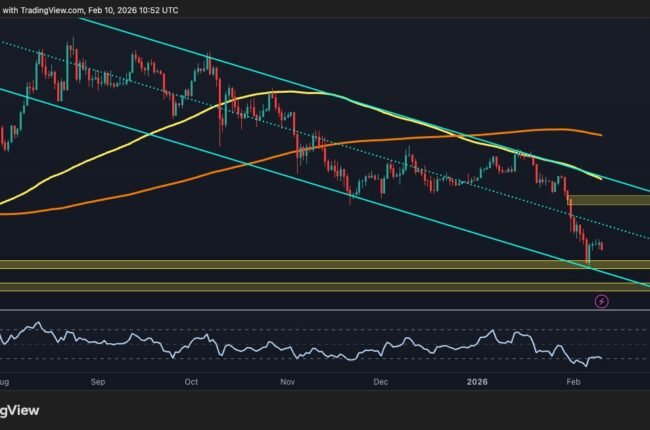This screenshot has width=650, height=430.
Task: Select the Sep label on time axis
Action: coord(98,382)
